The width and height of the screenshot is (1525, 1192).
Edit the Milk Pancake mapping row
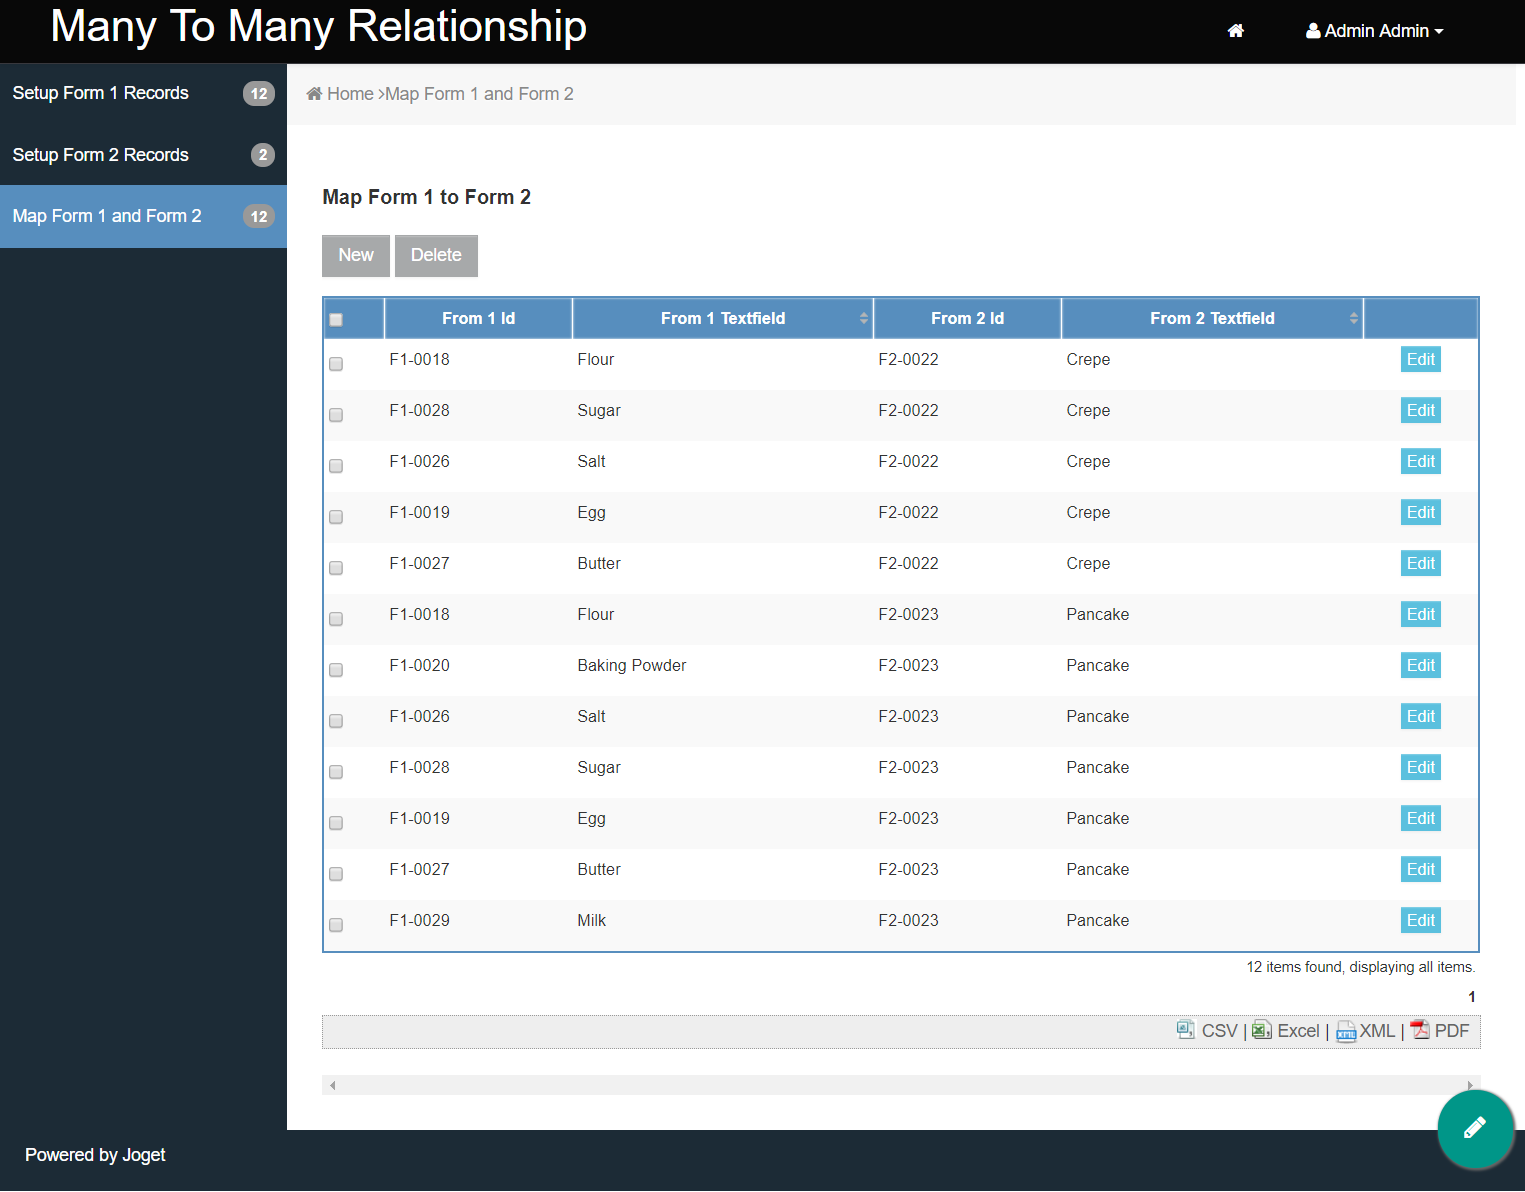1420,920
